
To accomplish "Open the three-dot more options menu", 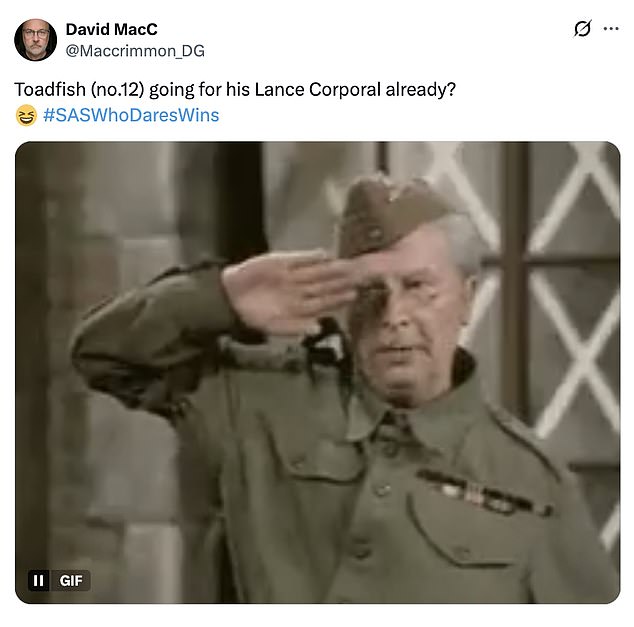I will coord(611,29).
